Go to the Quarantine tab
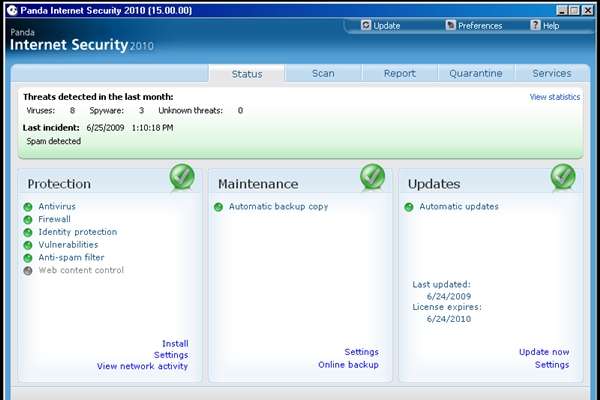 pyautogui.click(x=476, y=73)
